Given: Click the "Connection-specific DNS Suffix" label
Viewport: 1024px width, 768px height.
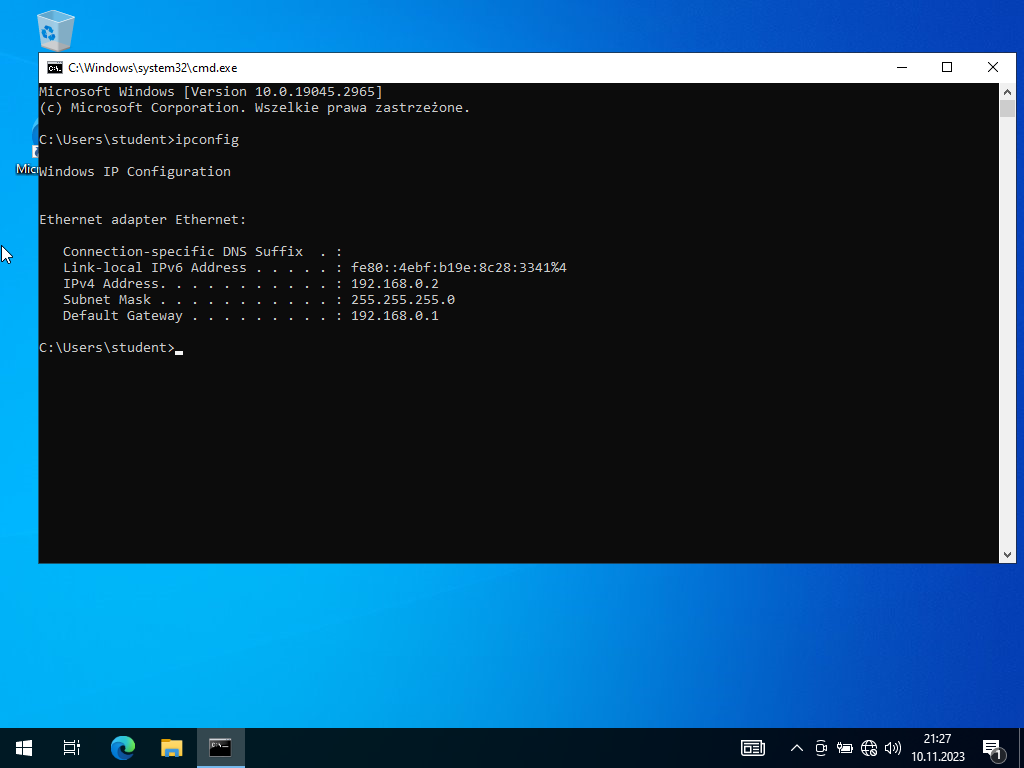Looking at the screenshot, I should 183,252.
